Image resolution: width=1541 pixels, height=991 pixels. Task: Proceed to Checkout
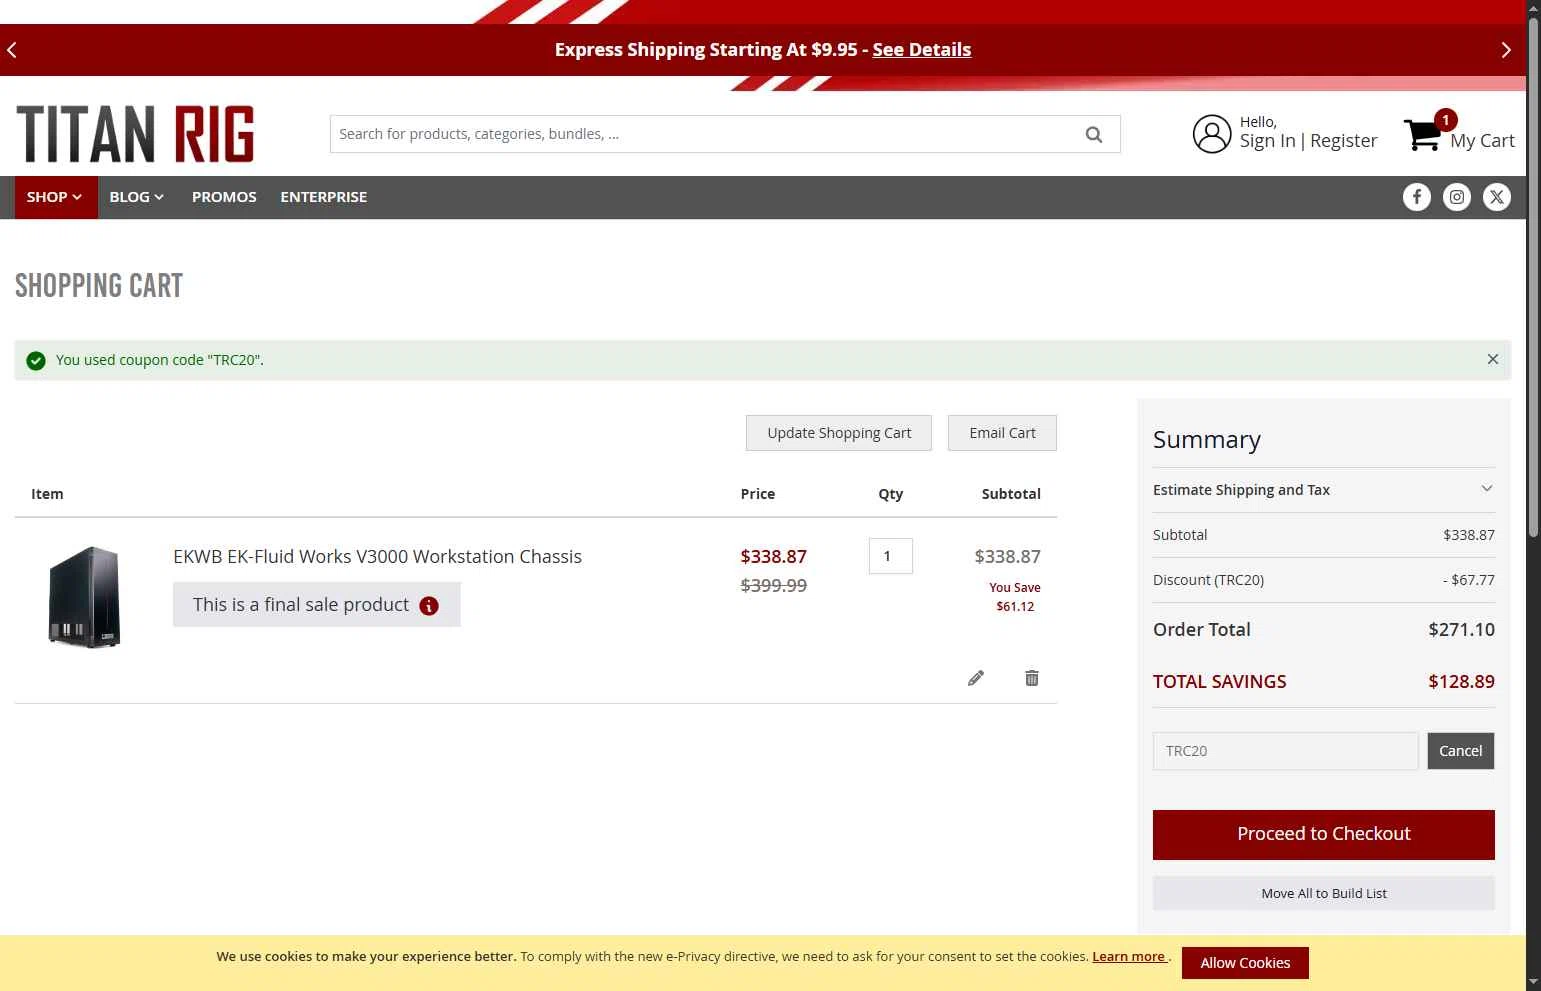[x=1324, y=835]
